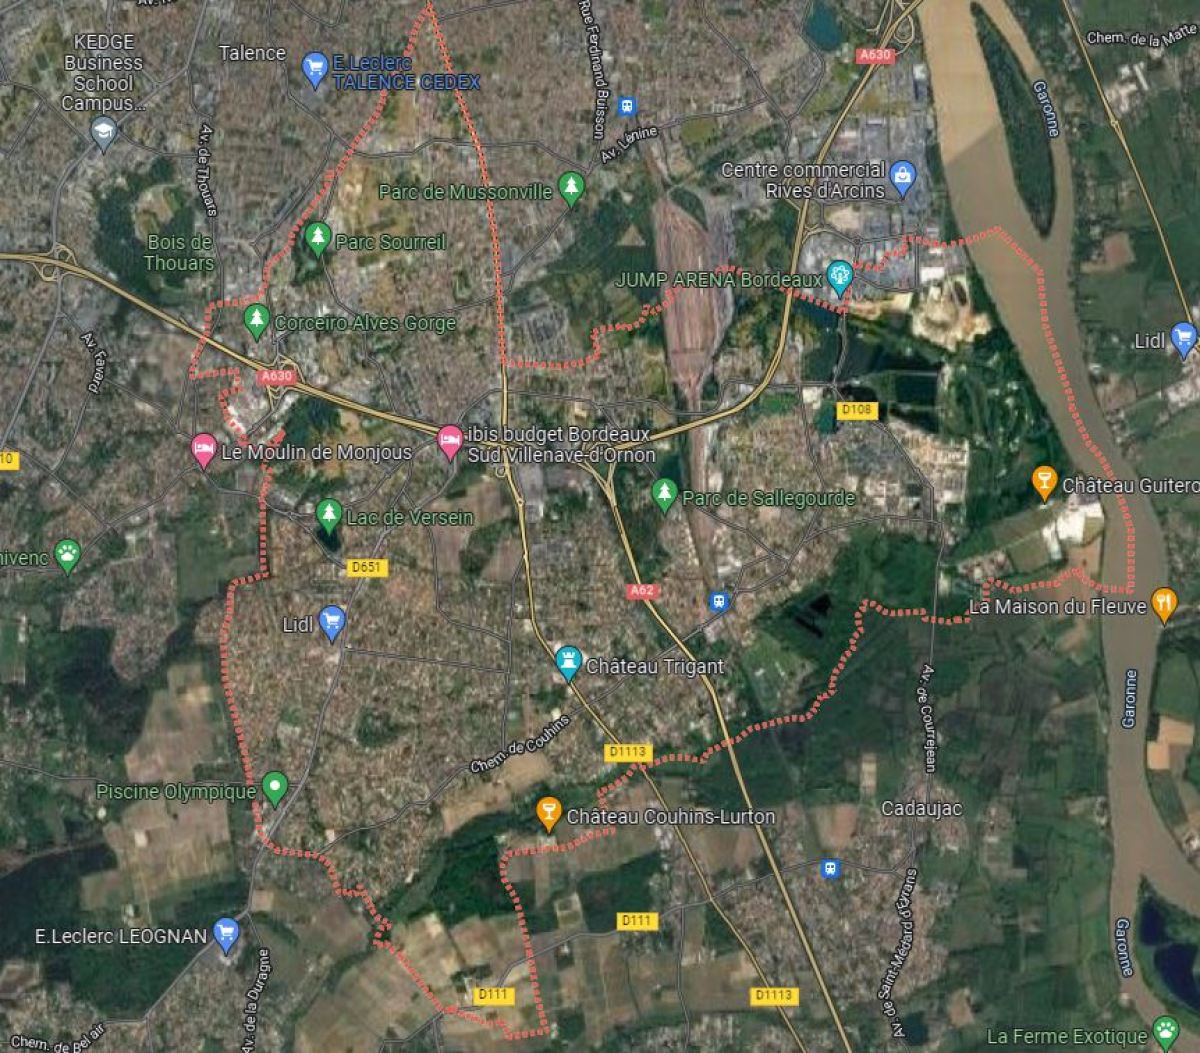Image resolution: width=1200 pixels, height=1053 pixels.
Task: Select La Ferme Exotique paw icon
Action: (1166, 1032)
